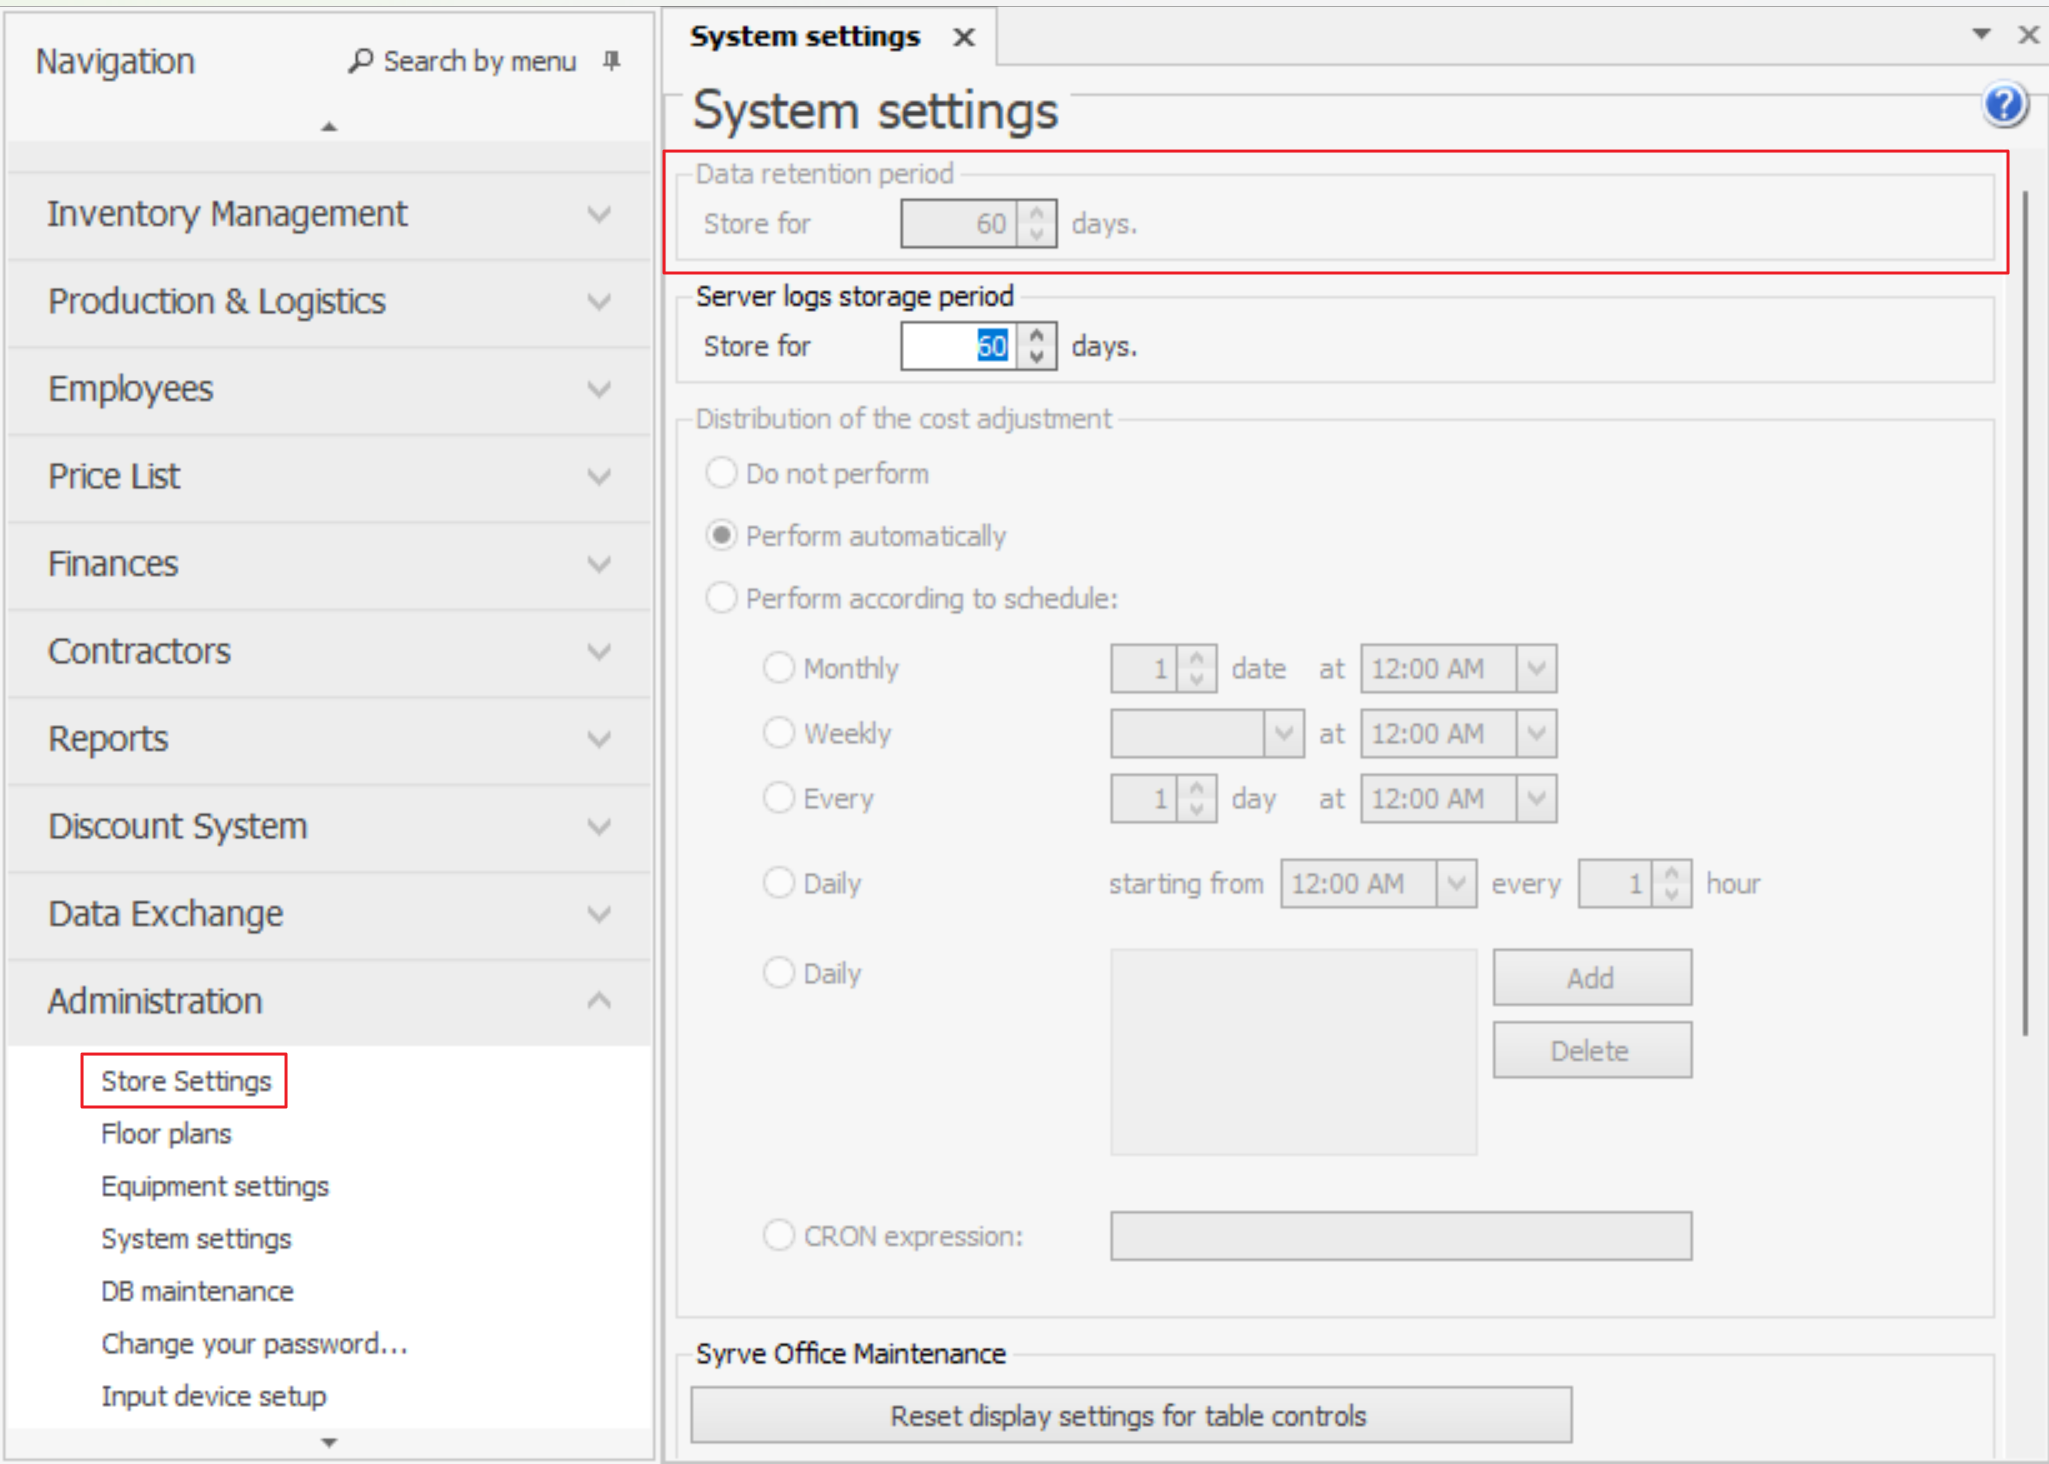This screenshot has height=1464, width=2049.
Task: Open the tab list dropdown arrow at the top right
Action: [x=1980, y=34]
